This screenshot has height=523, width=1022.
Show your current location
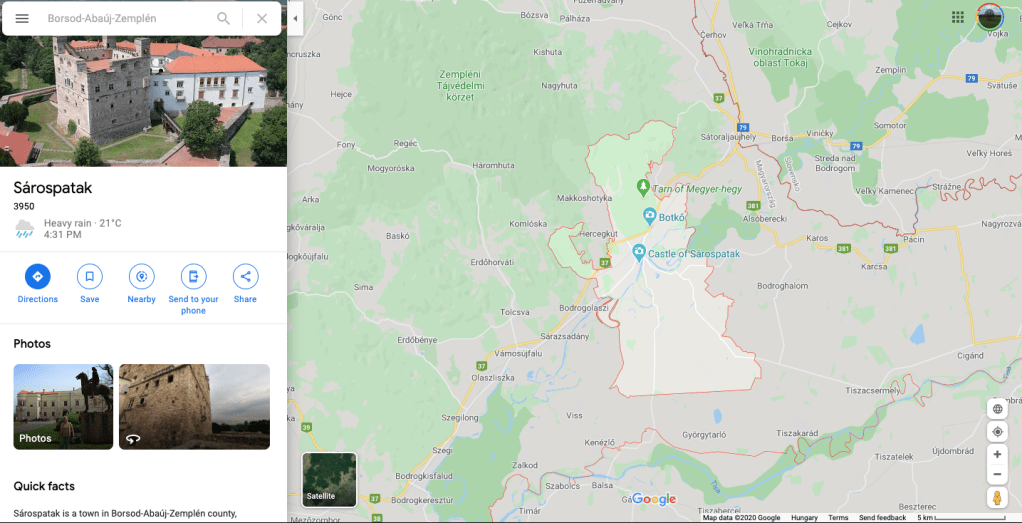point(997,432)
